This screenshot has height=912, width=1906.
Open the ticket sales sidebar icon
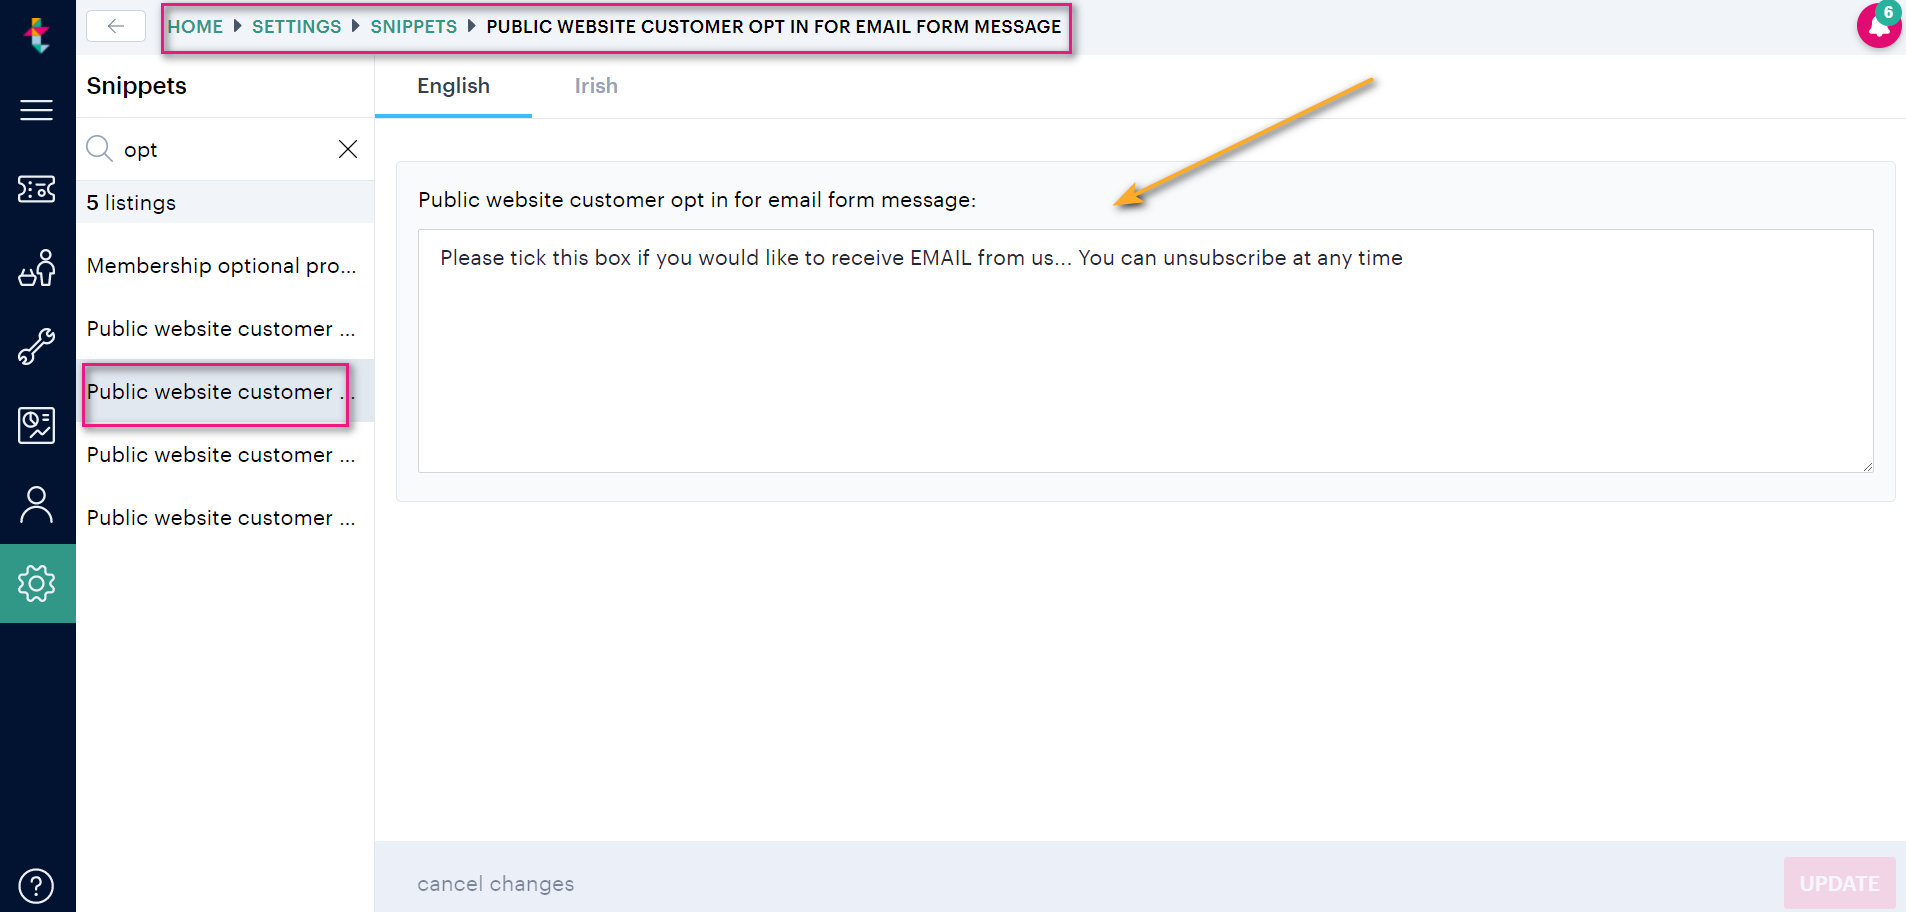(x=37, y=189)
